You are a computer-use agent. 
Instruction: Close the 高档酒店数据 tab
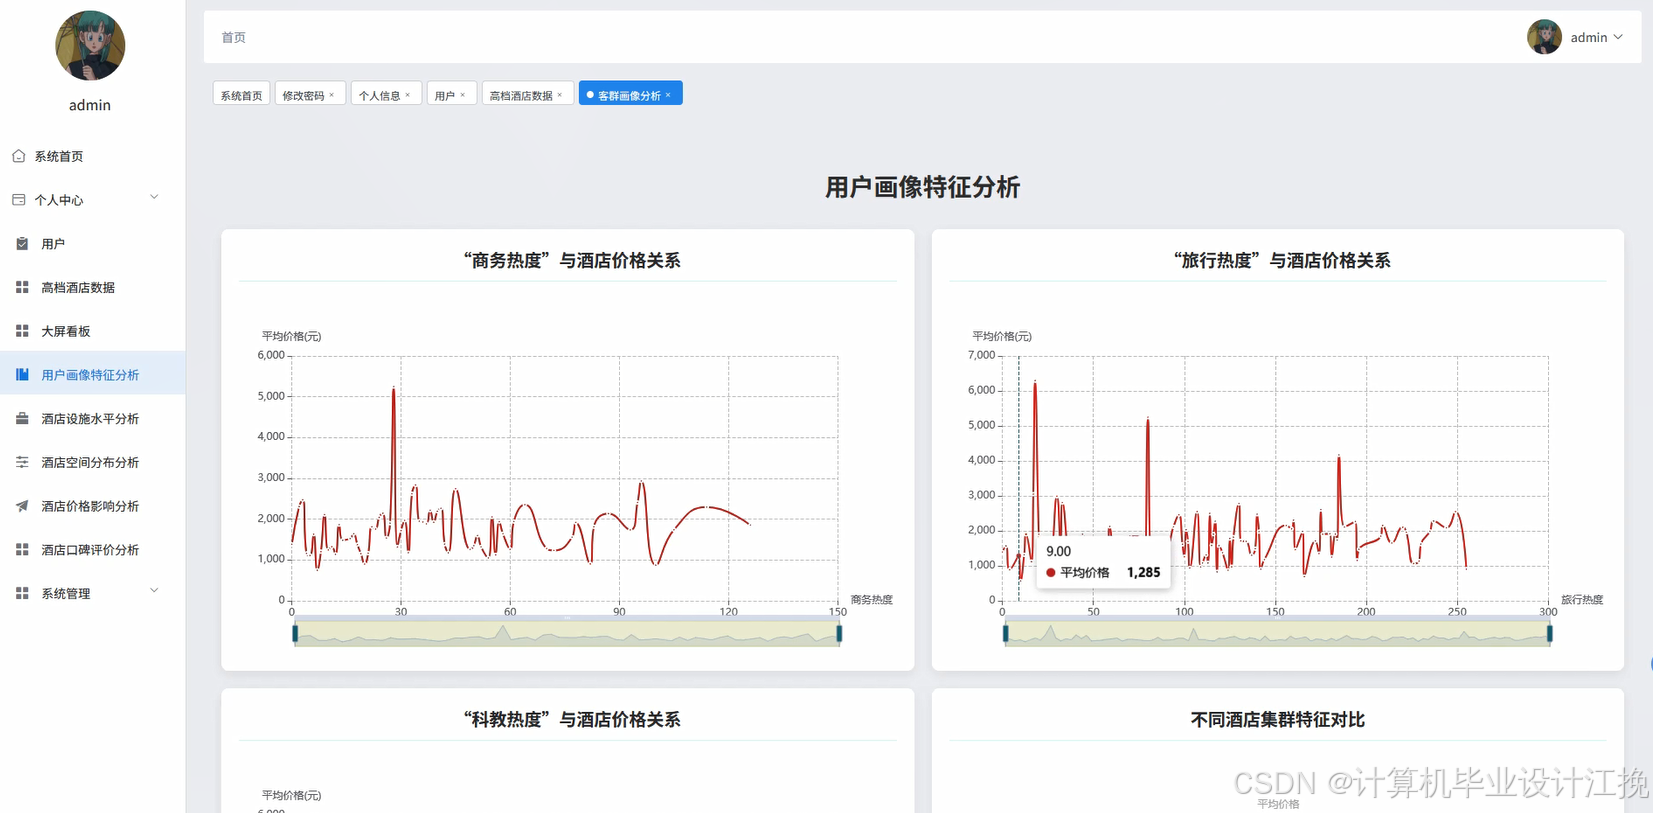pos(560,95)
